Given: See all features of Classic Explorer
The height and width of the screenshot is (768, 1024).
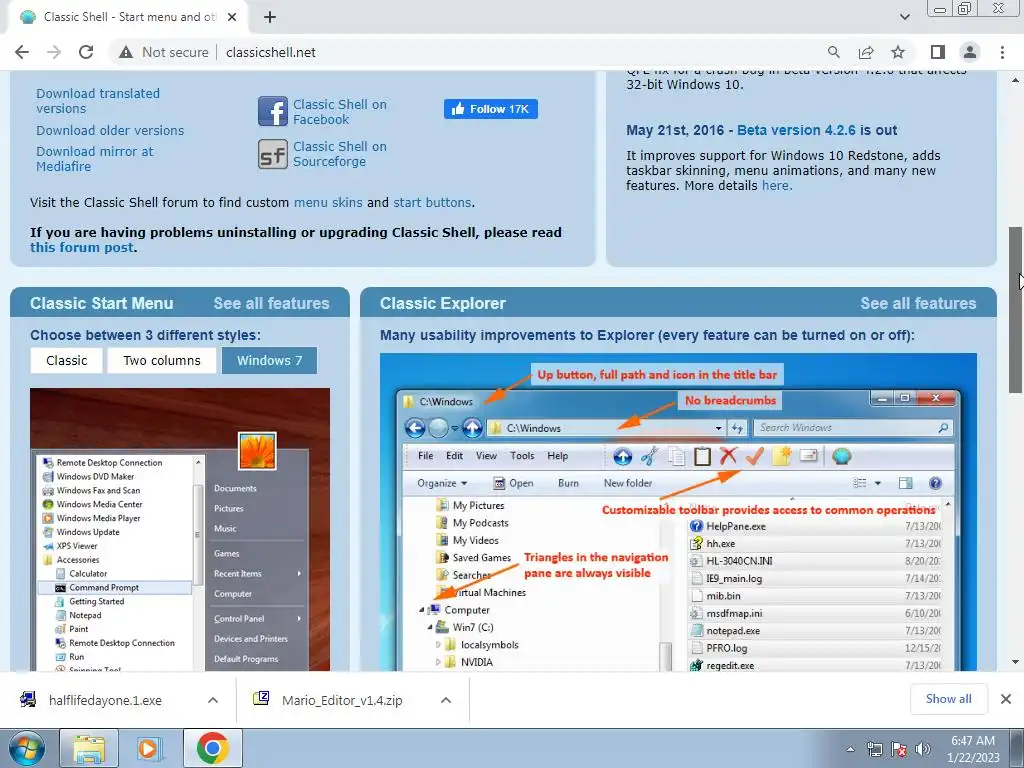Looking at the screenshot, I should click(918, 303).
